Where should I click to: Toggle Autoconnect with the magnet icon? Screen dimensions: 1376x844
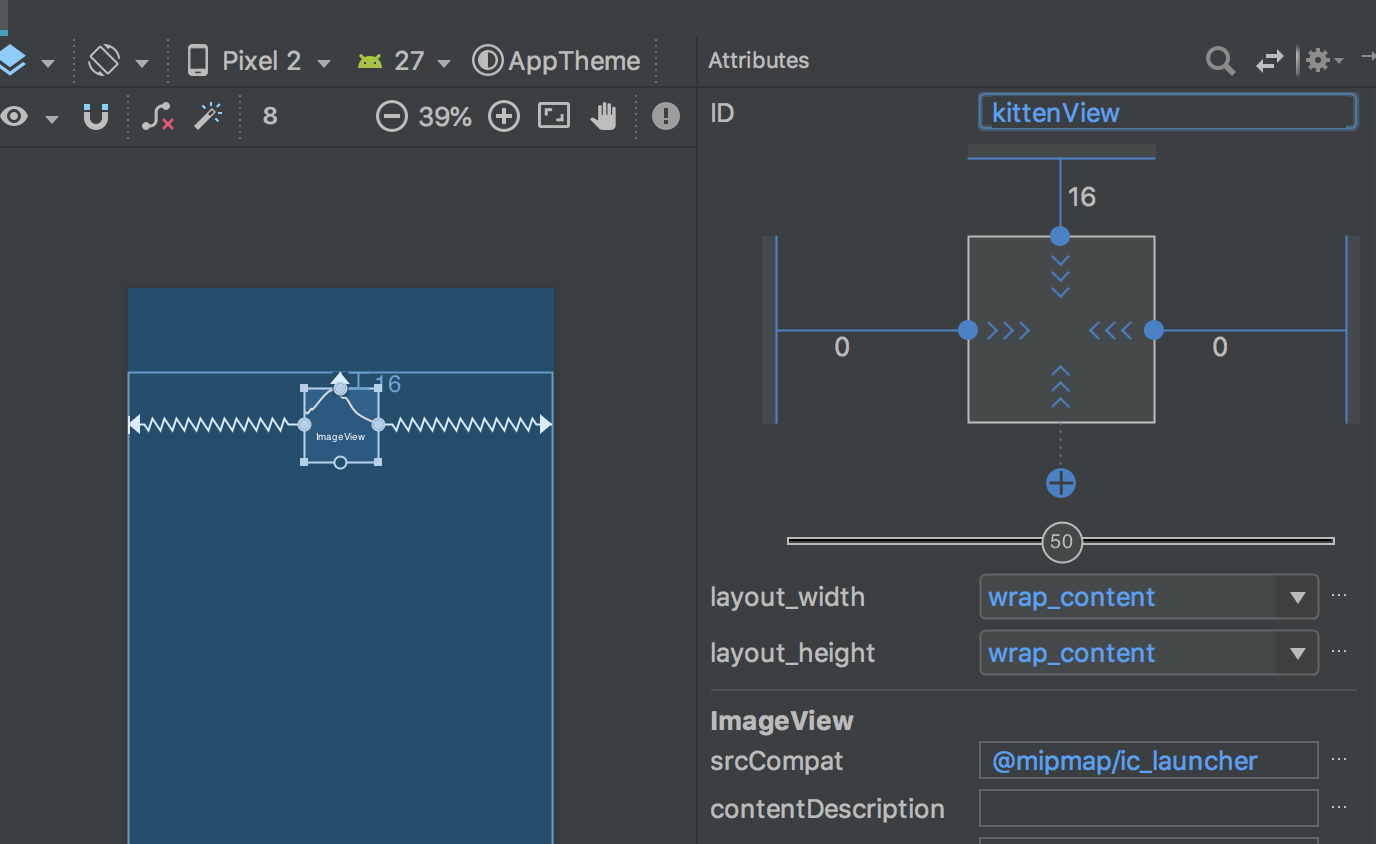[95, 116]
